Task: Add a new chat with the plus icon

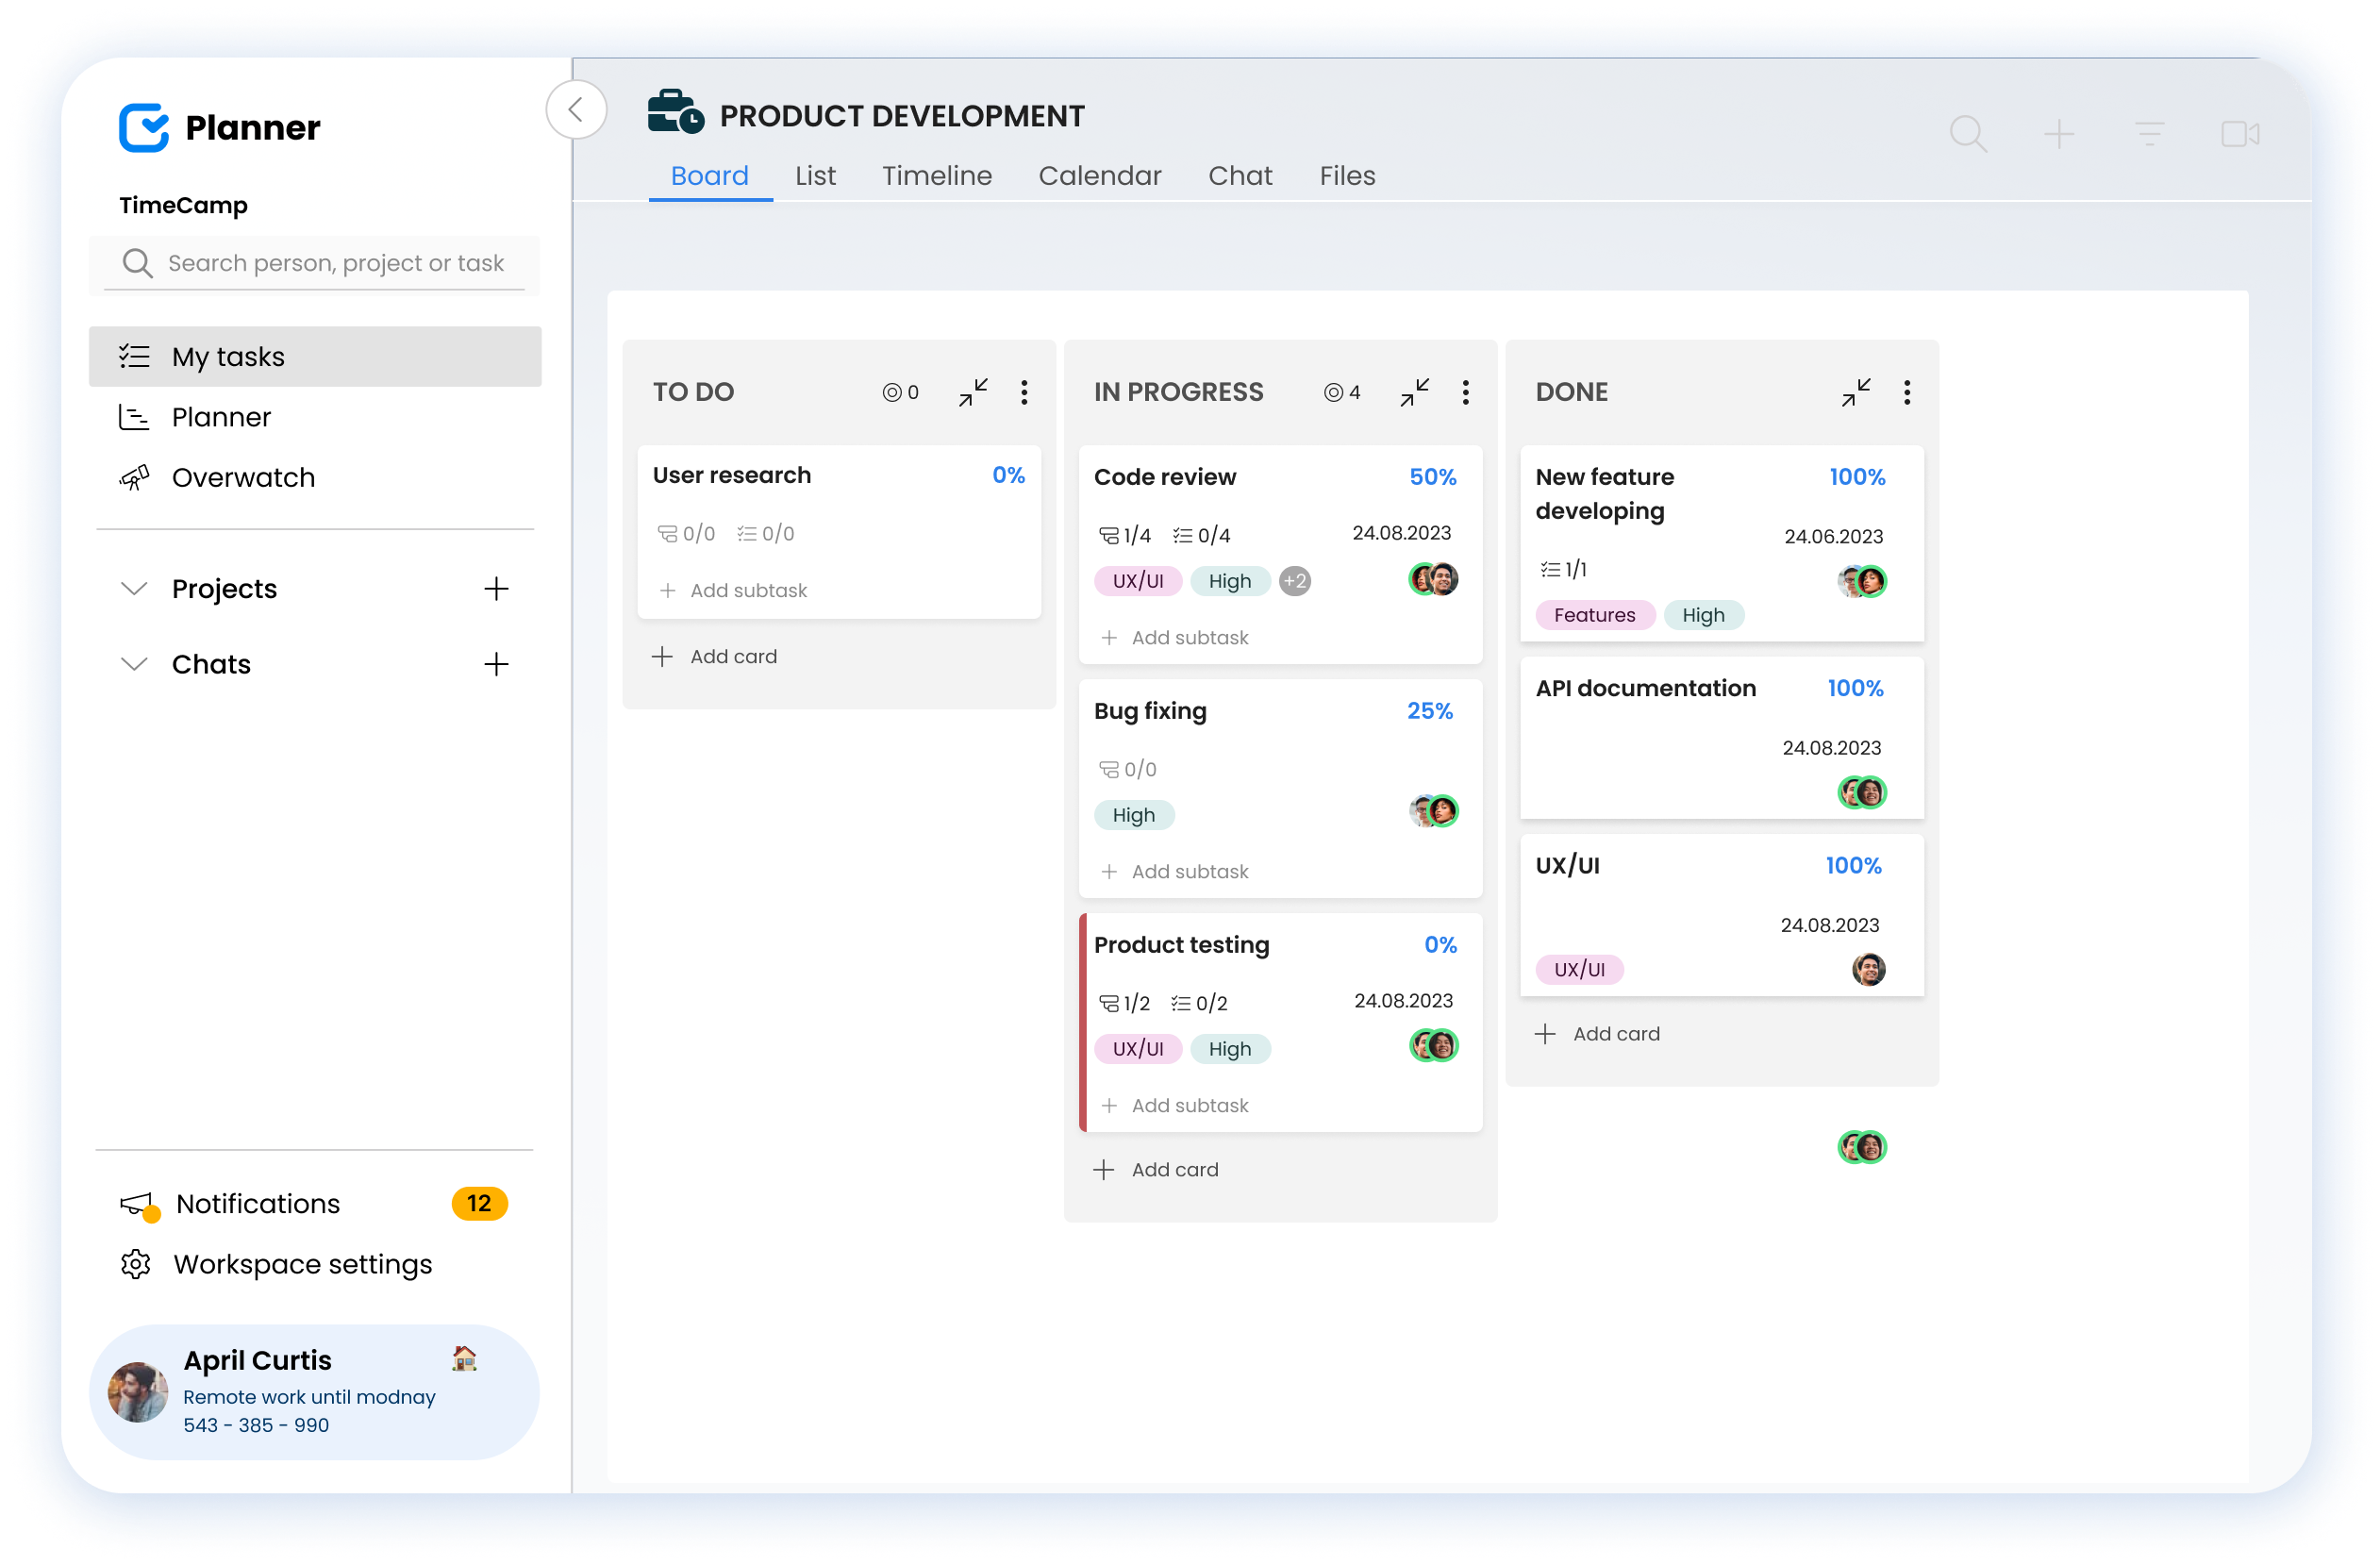Action: click(x=496, y=664)
